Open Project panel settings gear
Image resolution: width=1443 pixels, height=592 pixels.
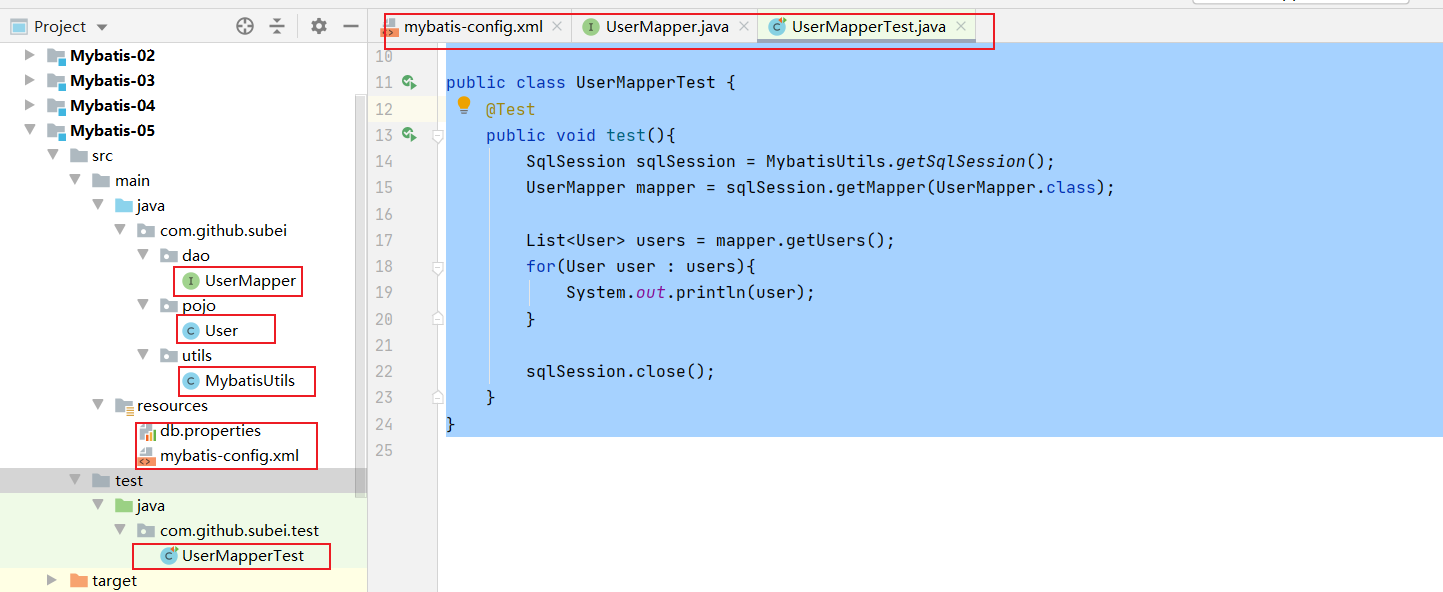[x=319, y=26]
